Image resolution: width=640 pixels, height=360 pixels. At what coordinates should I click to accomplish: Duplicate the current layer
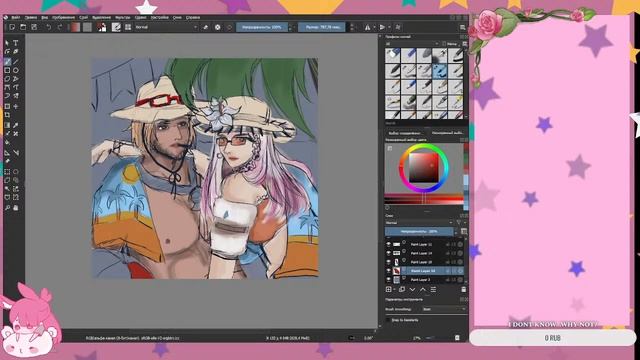(x=402, y=289)
